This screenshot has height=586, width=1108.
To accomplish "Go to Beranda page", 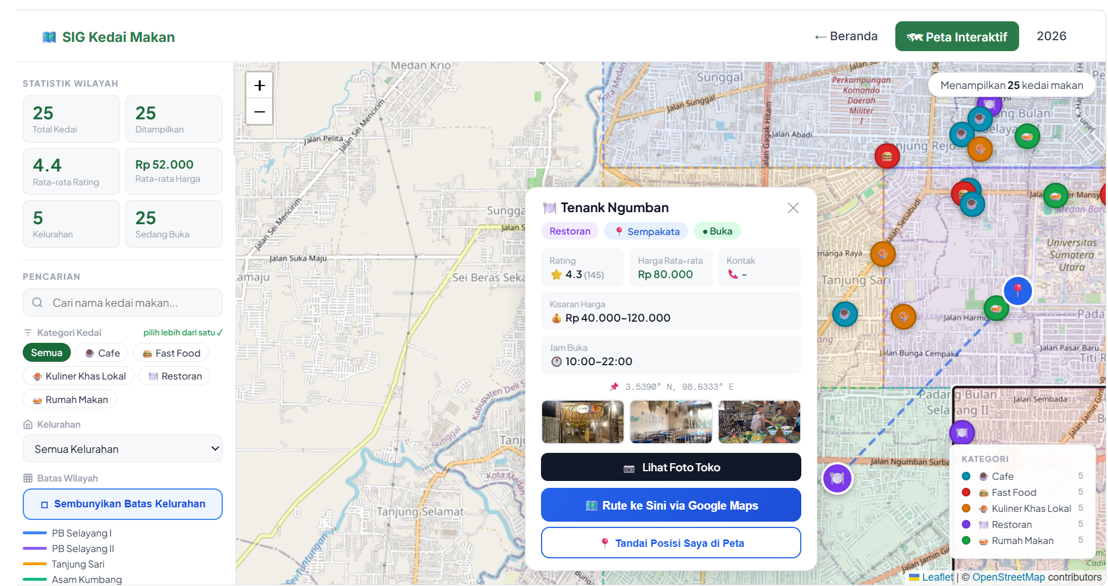I will pos(846,36).
